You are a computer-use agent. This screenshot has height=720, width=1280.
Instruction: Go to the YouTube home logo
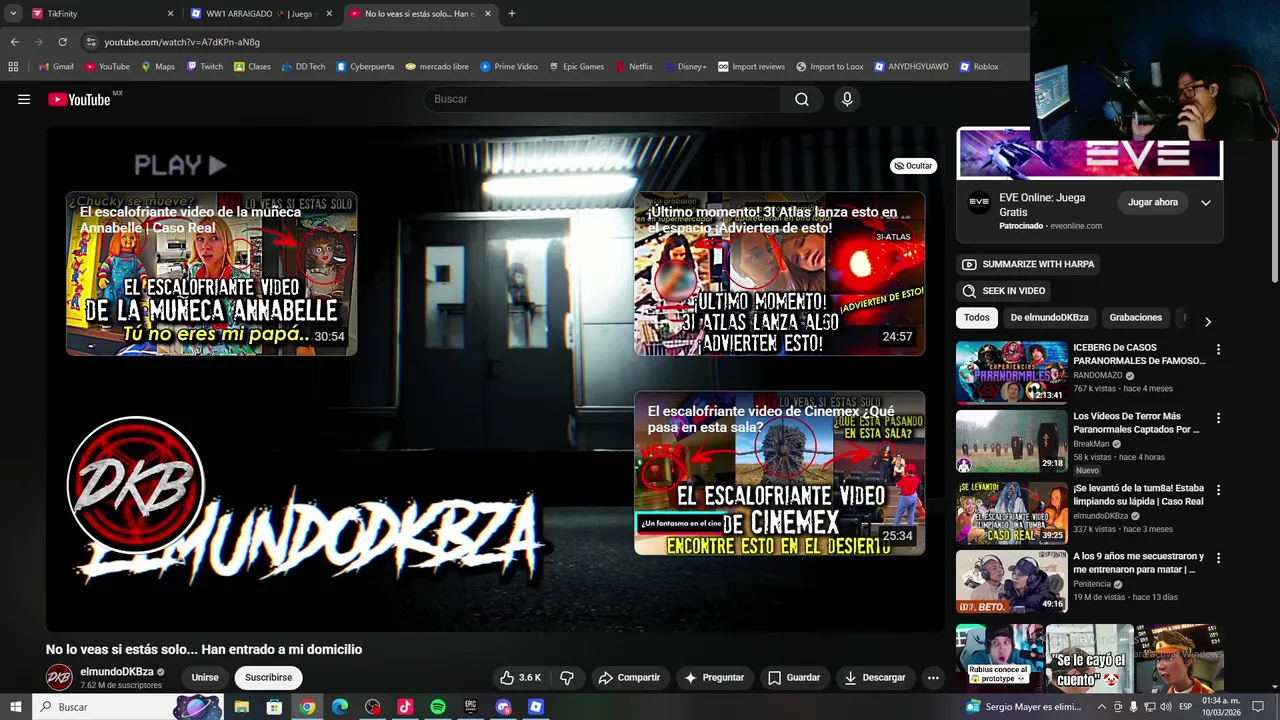[x=80, y=99]
